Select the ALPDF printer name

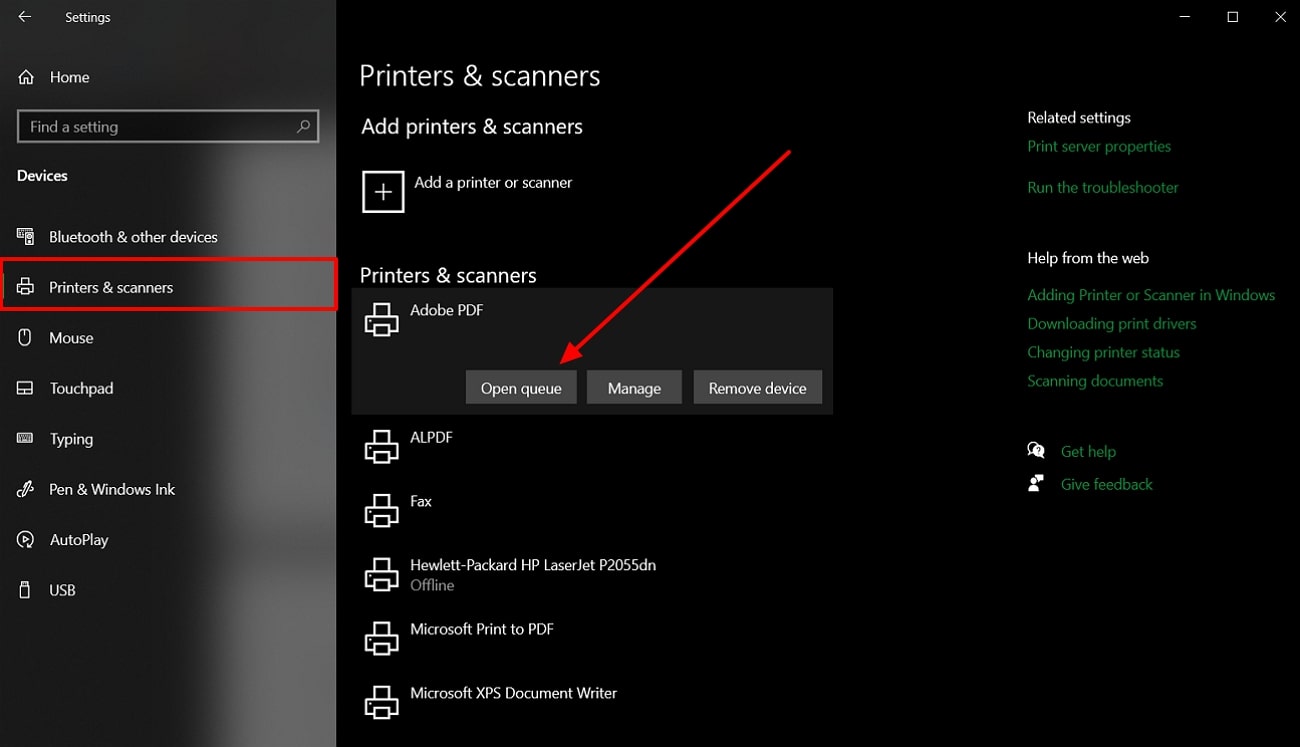pyautogui.click(x=431, y=437)
